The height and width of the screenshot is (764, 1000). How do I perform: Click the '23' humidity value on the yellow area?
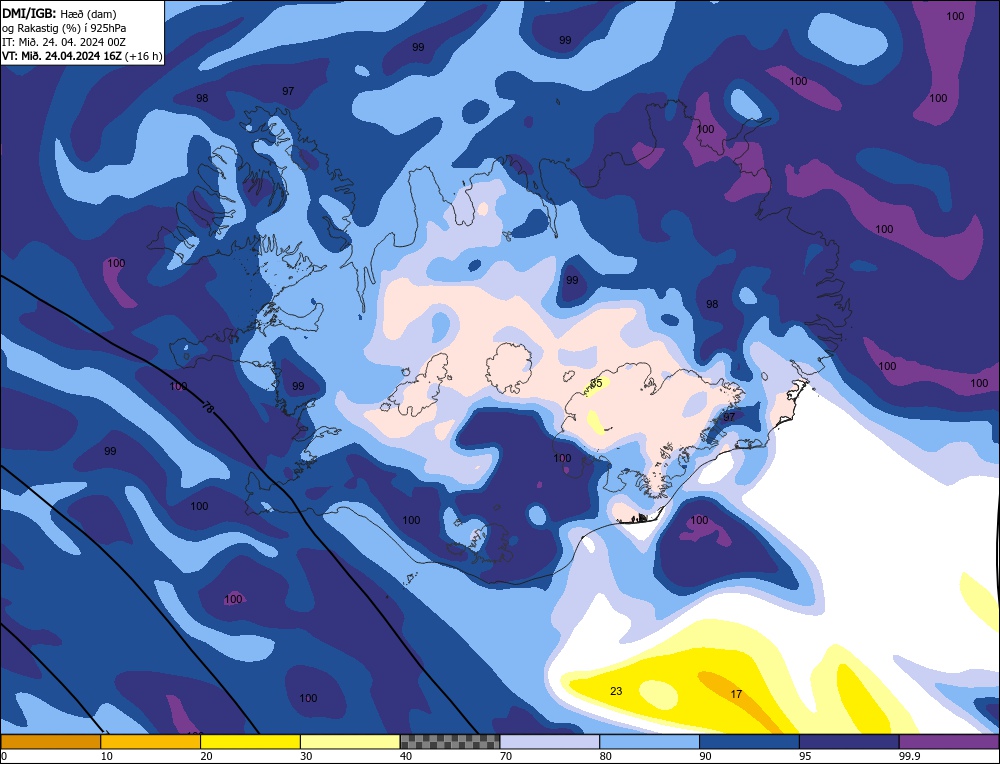pos(616,691)
